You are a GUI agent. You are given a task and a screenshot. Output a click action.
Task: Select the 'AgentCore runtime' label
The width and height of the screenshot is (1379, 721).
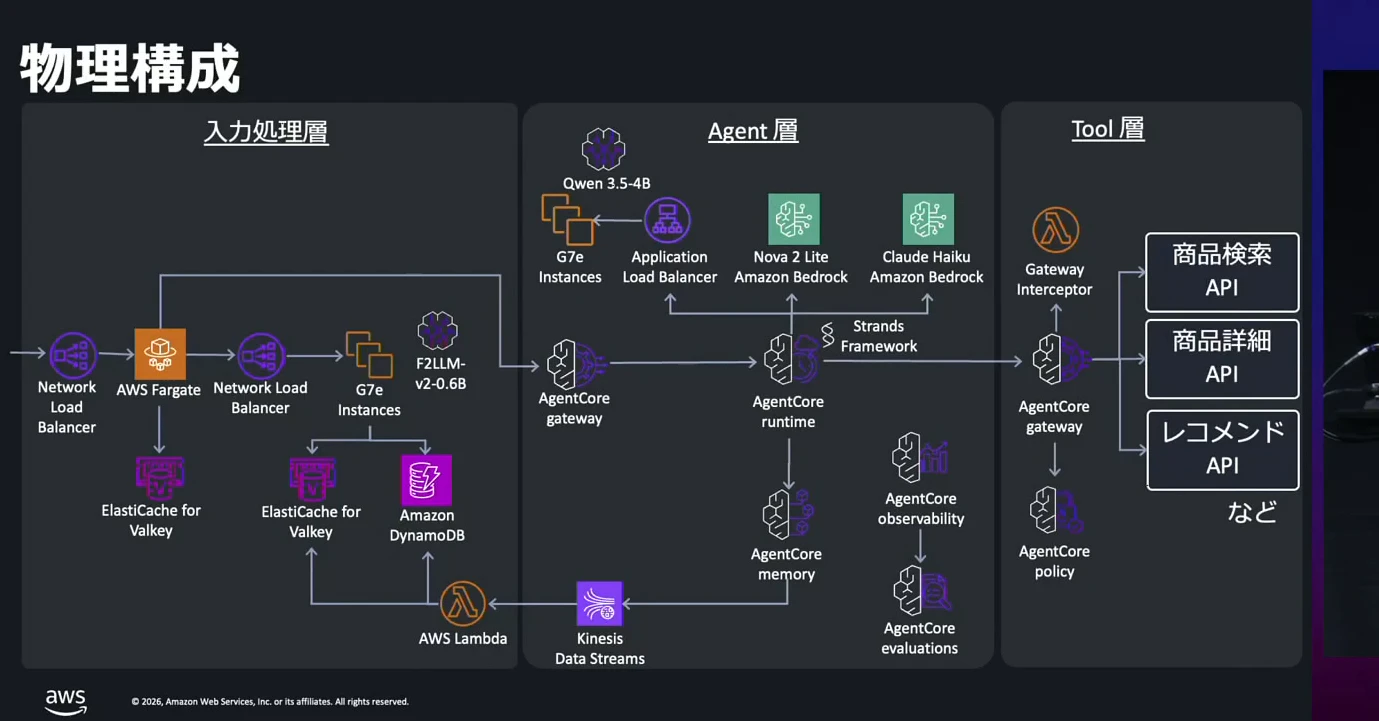point(788,412)
